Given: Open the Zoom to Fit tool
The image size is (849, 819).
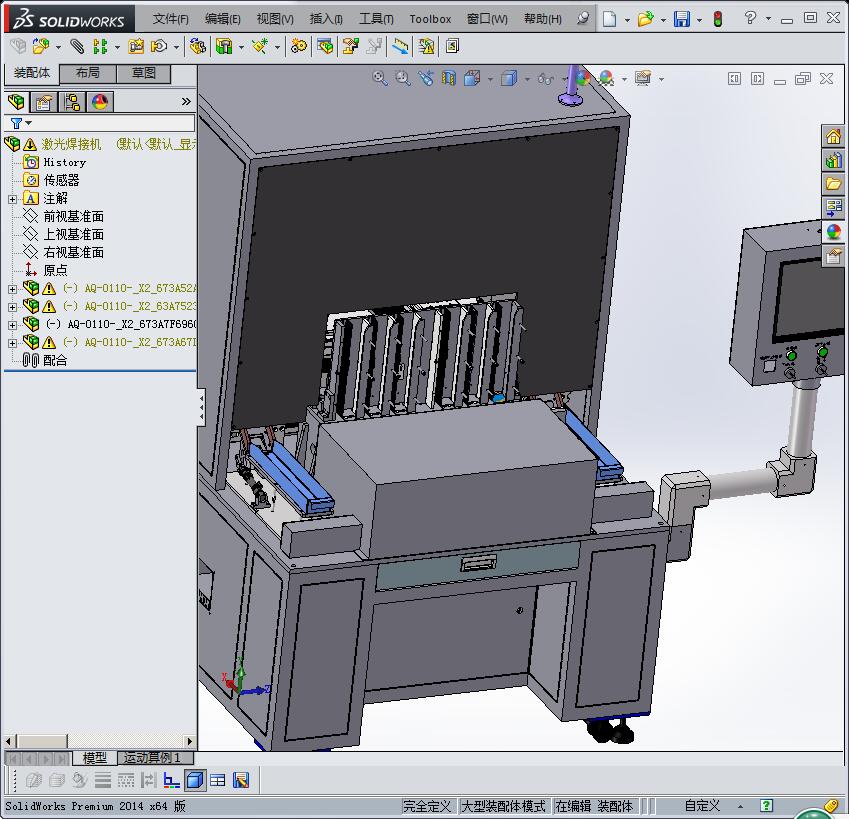Looking at the screenshot, I should (380, 78).
